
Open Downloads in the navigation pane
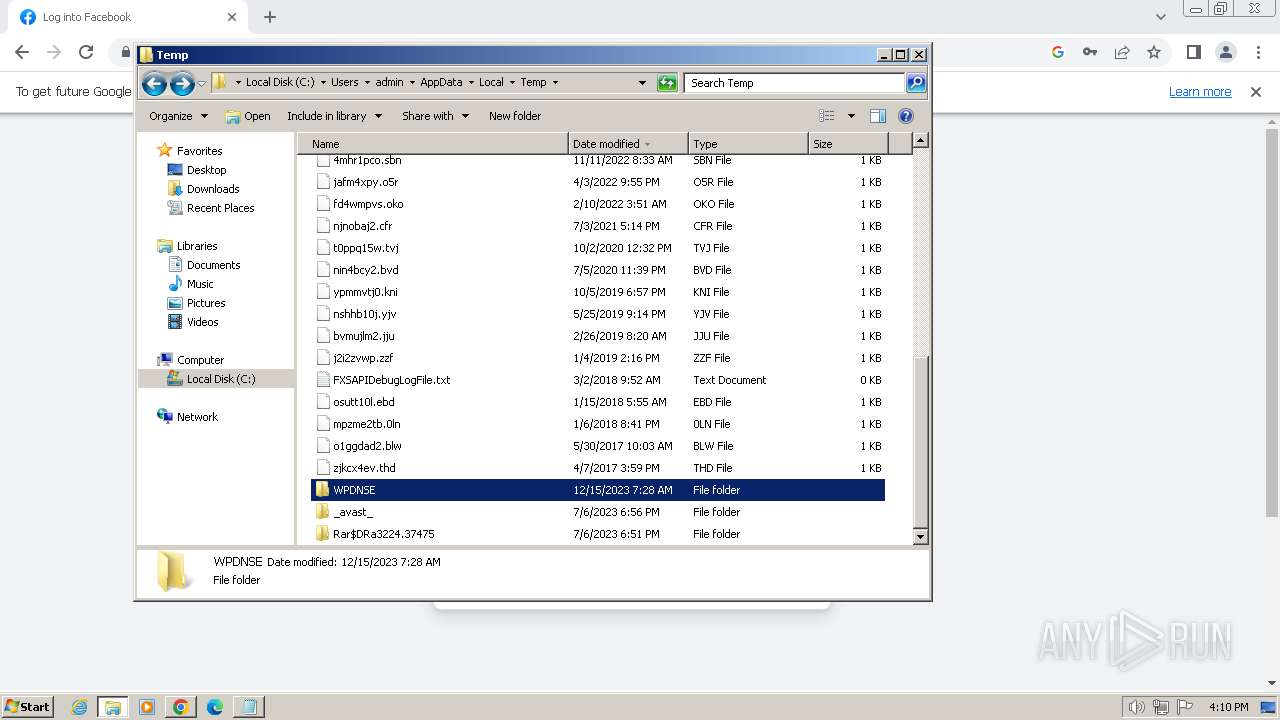(213, 189)
